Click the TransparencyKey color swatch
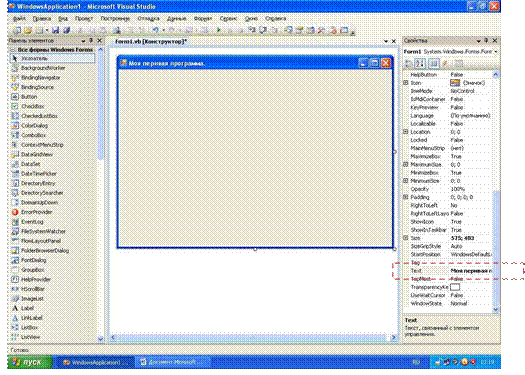Image resolution: width=525 pixels, height=375 pixels. 455,287
